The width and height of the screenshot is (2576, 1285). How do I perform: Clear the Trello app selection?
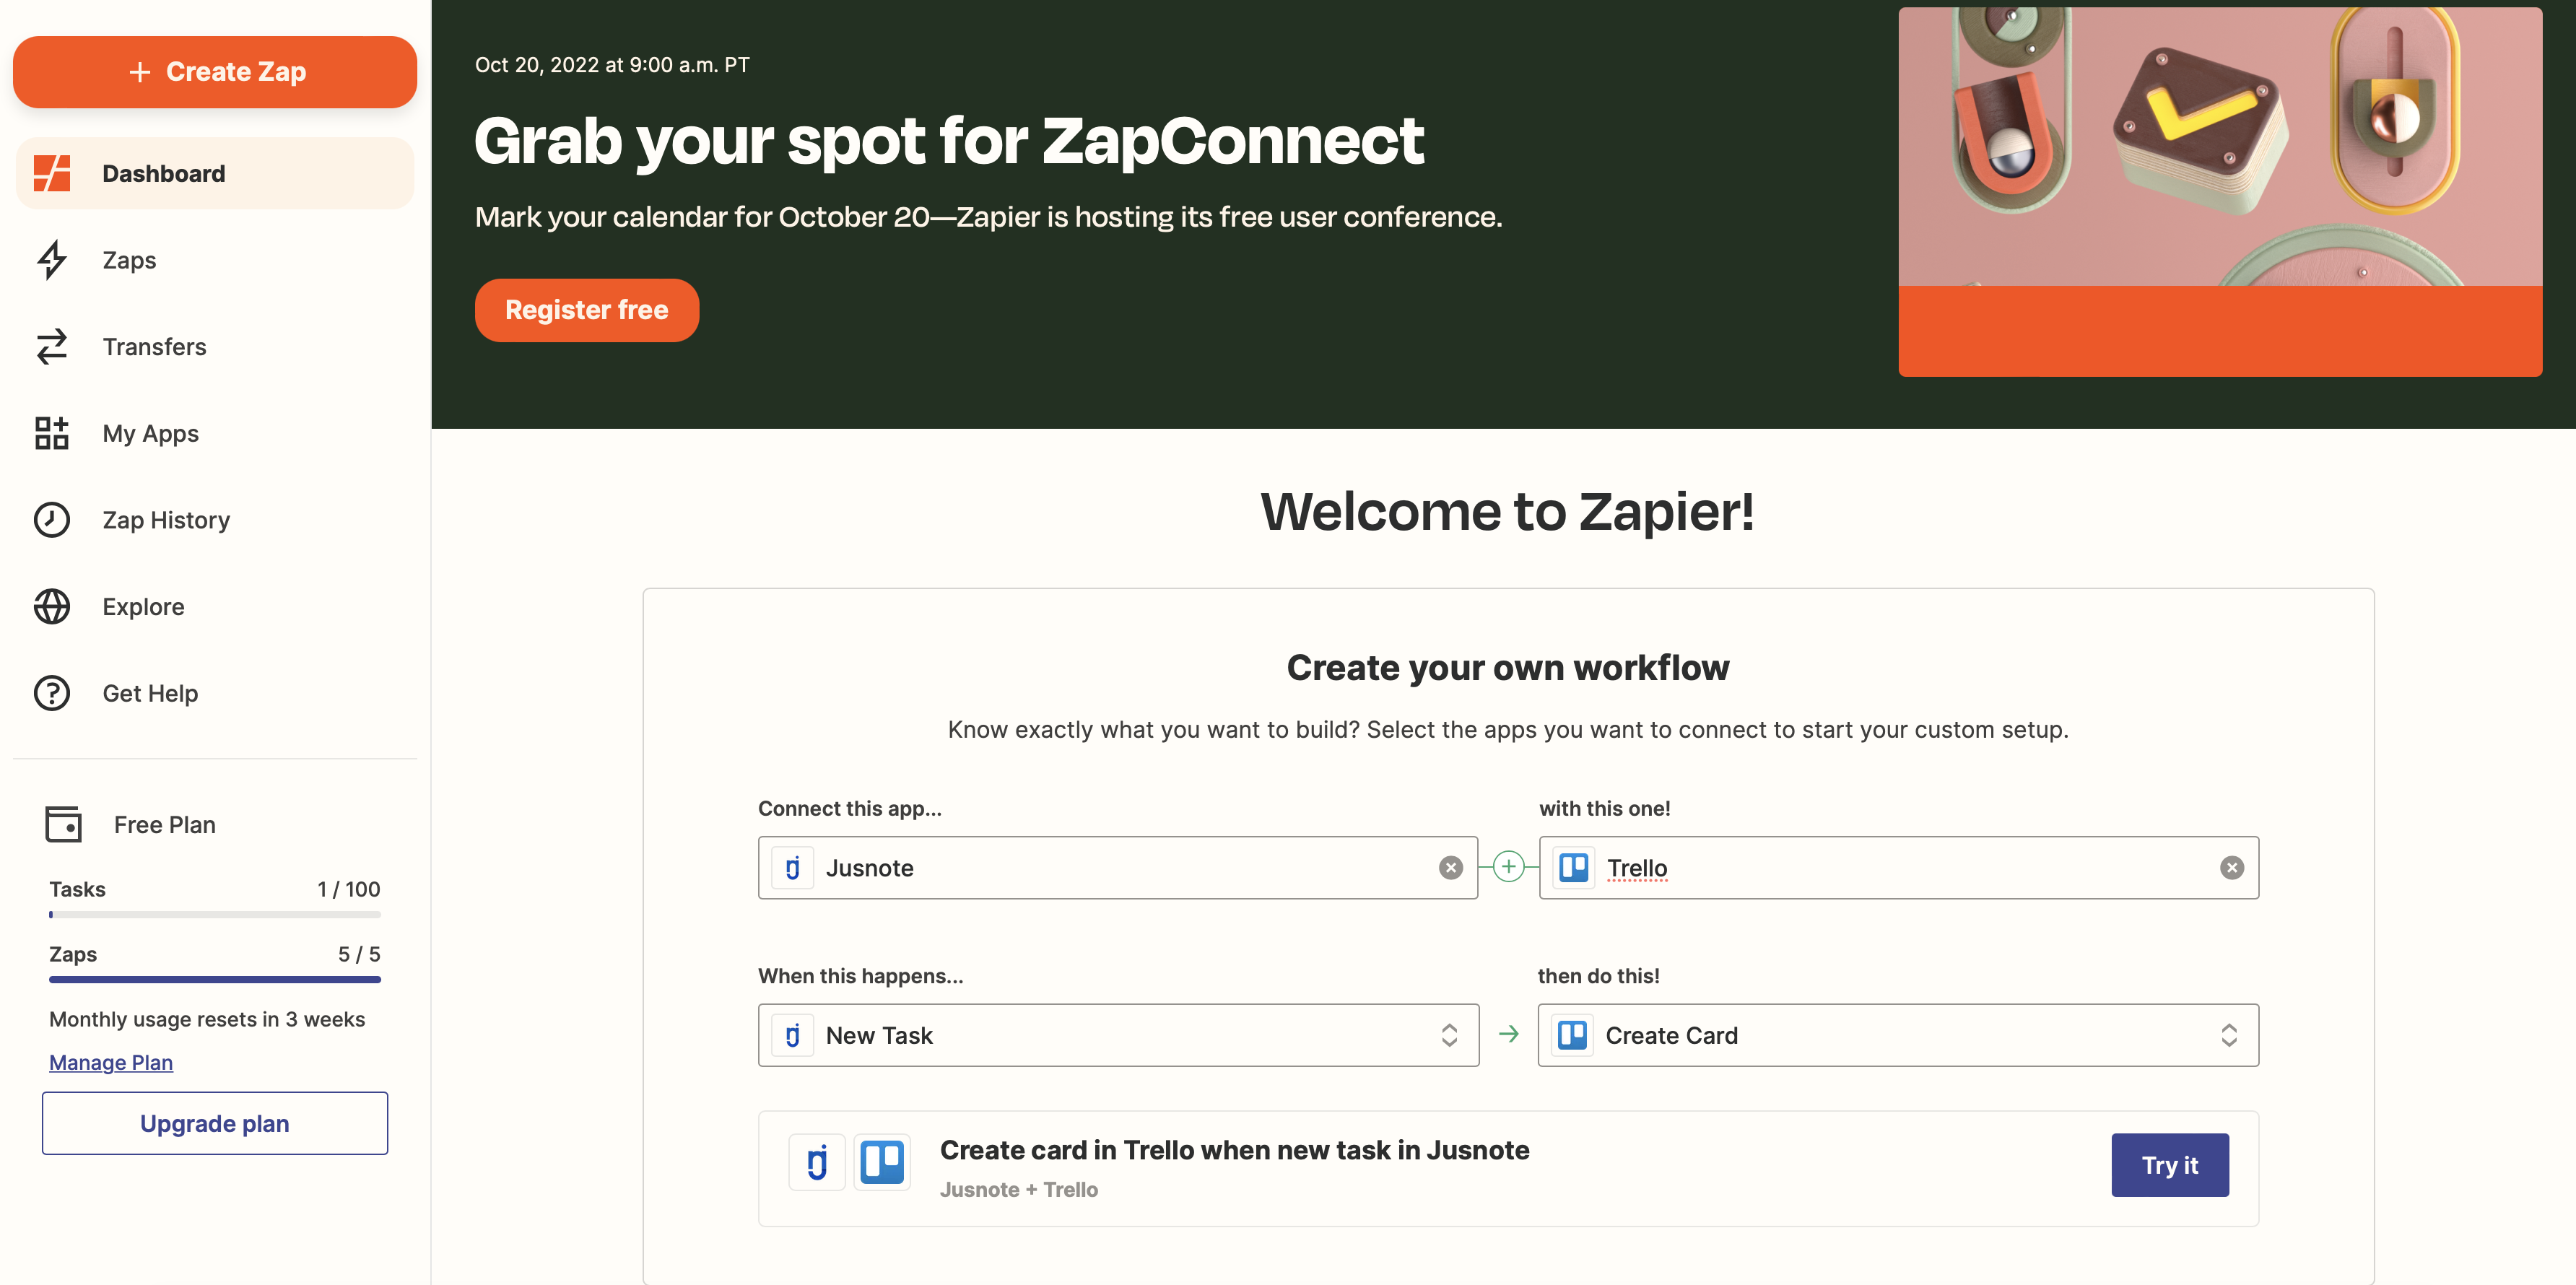coord(2231,868)
